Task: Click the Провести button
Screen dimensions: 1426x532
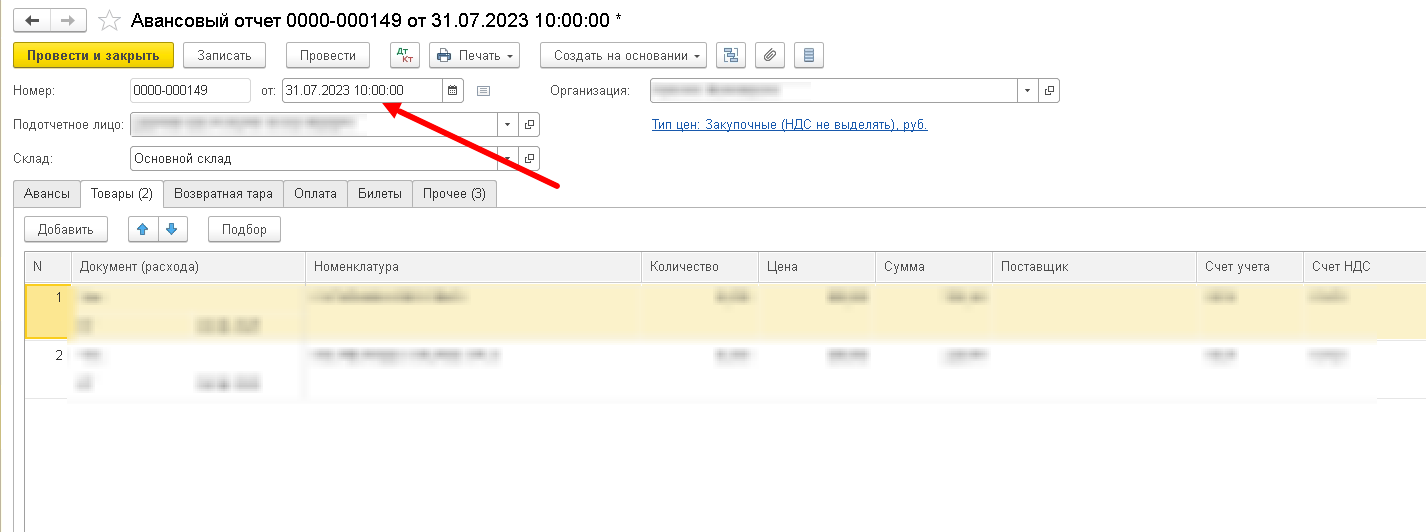Action: click(328, 55)
